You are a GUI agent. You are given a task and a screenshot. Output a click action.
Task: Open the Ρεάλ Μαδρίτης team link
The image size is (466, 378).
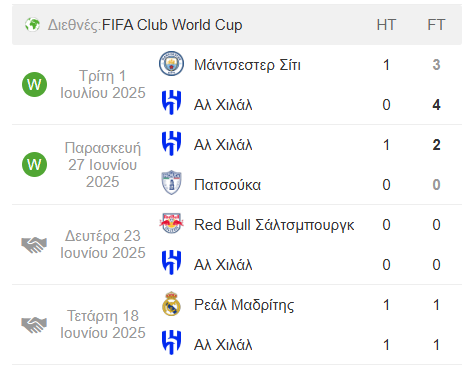tap(244, 305)
